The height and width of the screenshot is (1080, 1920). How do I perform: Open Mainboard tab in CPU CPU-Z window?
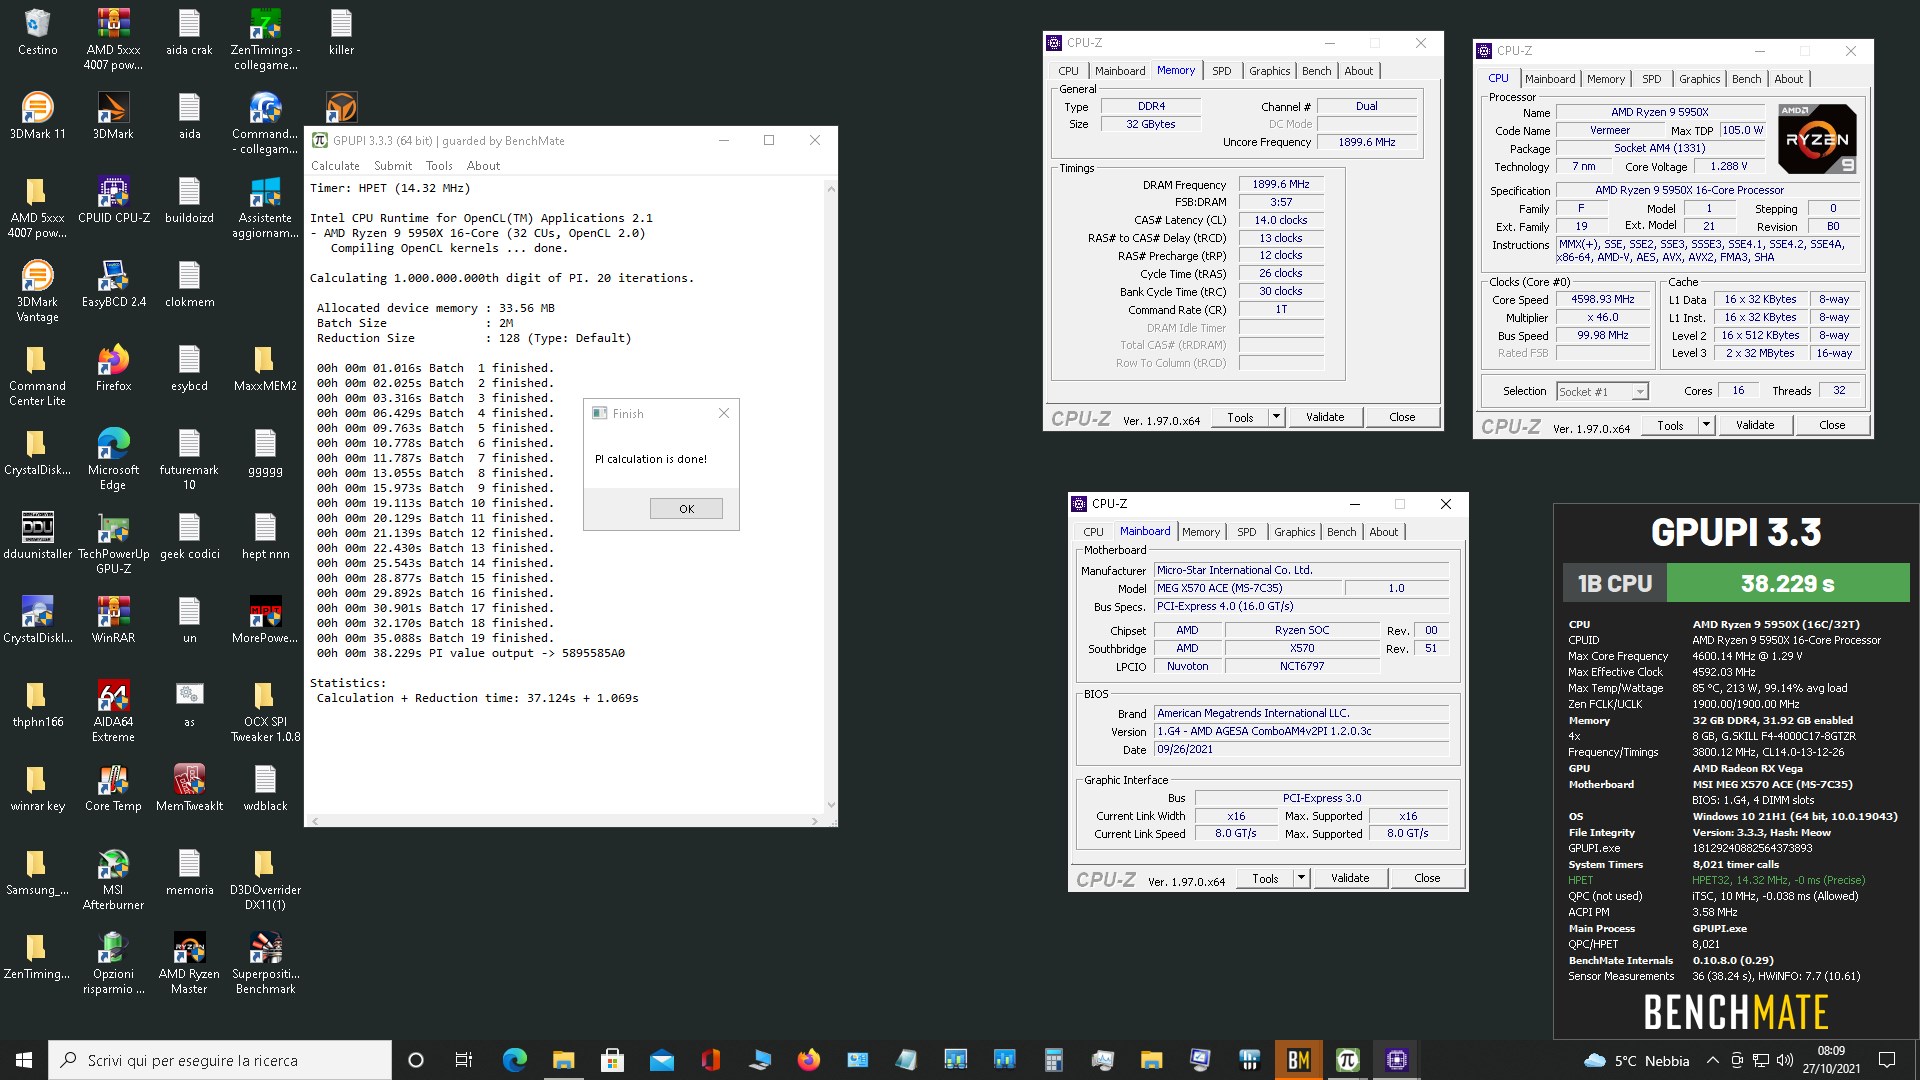tap(1550, 79)
